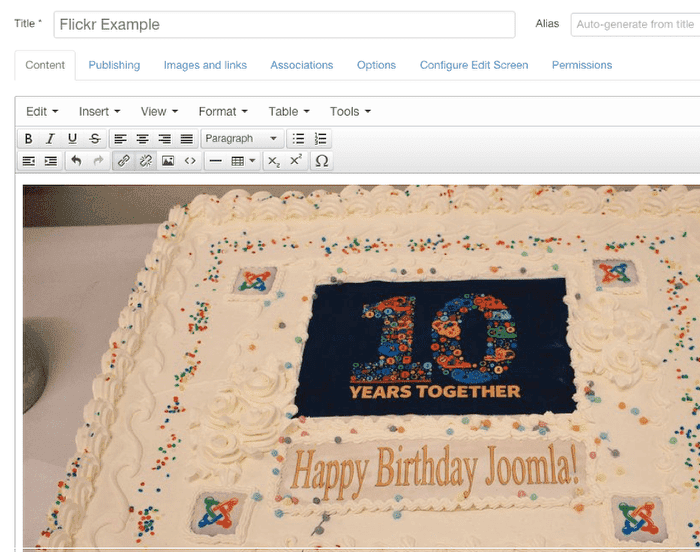
Task: Insert a numbered list
Action: 321,139
